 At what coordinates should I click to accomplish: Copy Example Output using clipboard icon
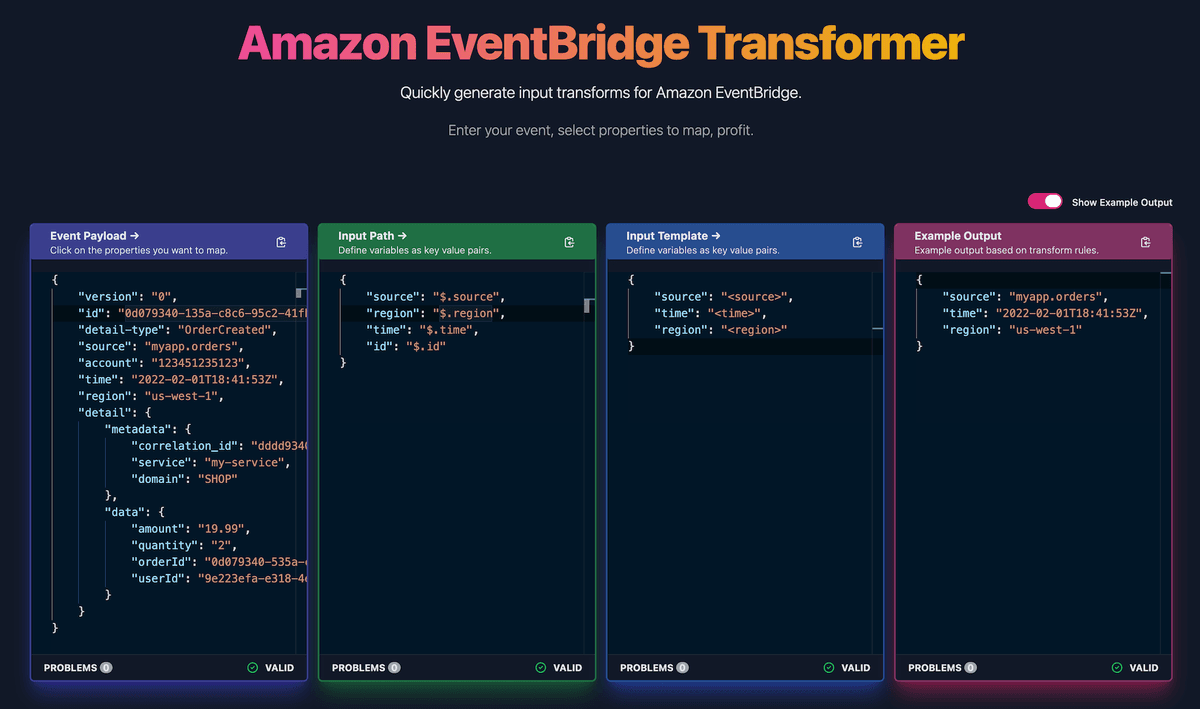pos(1146,241)
